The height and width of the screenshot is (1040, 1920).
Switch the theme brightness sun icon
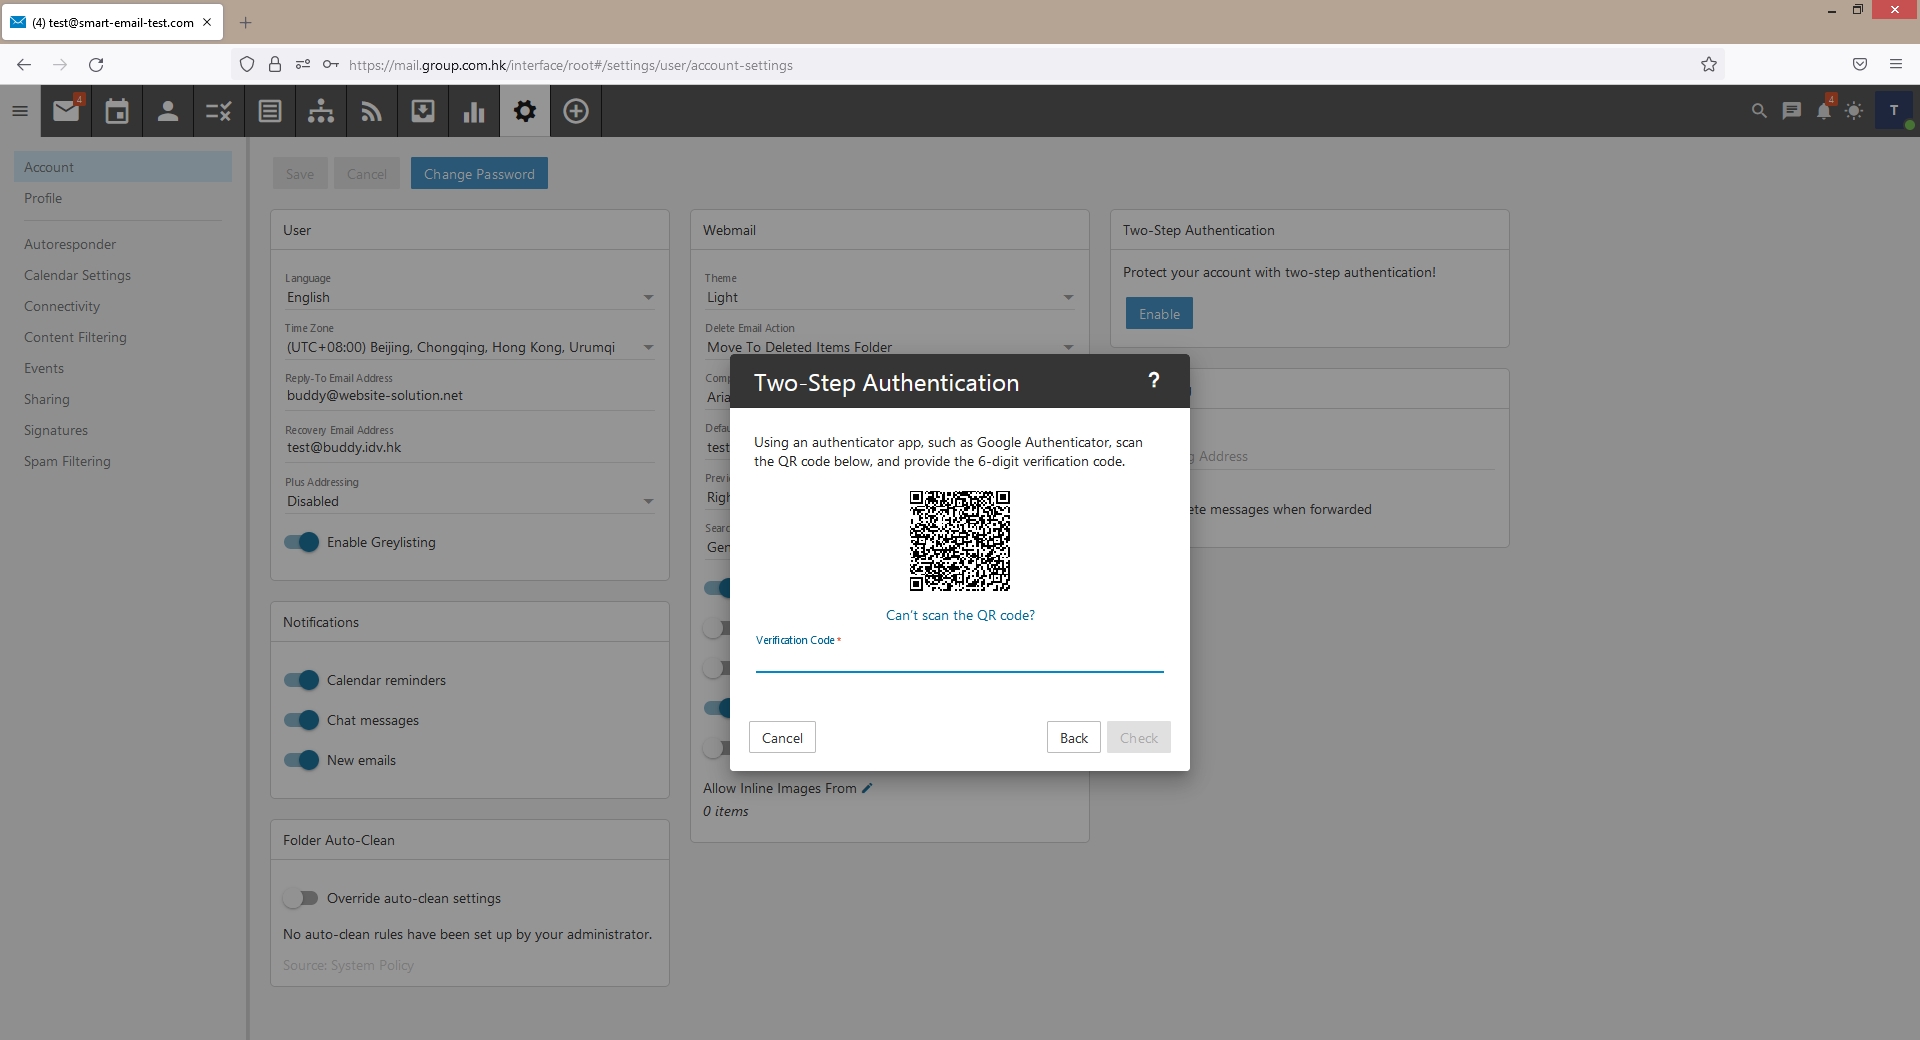coord(1854,111)
